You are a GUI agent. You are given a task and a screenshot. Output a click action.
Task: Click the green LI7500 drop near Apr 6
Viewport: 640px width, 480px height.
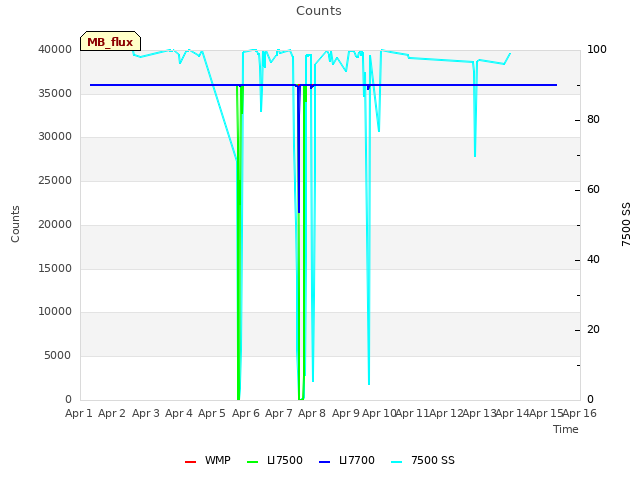[238, 245]
